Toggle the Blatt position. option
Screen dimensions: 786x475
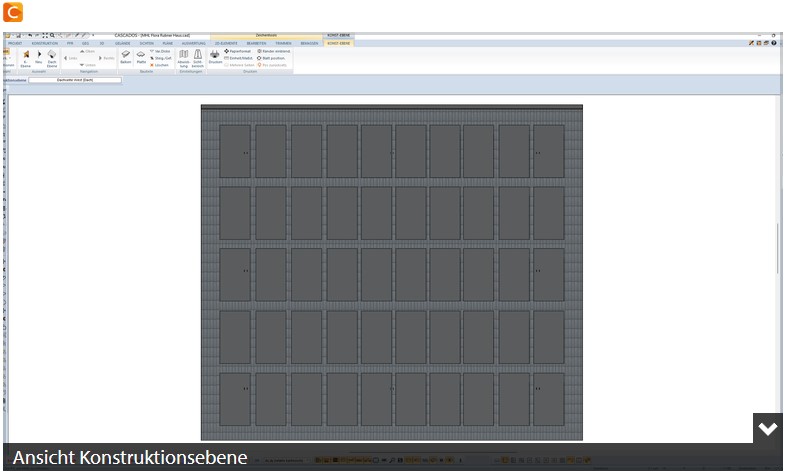pyautogui.click(x=271, y=58)
